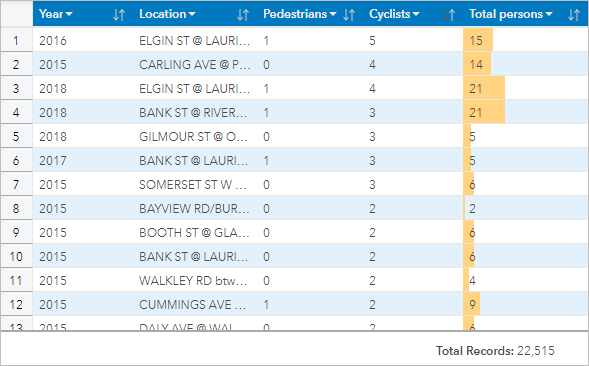This screenshot has height=366, width=589.
Task: Select row number 10 header
Action: pos(16,256)
